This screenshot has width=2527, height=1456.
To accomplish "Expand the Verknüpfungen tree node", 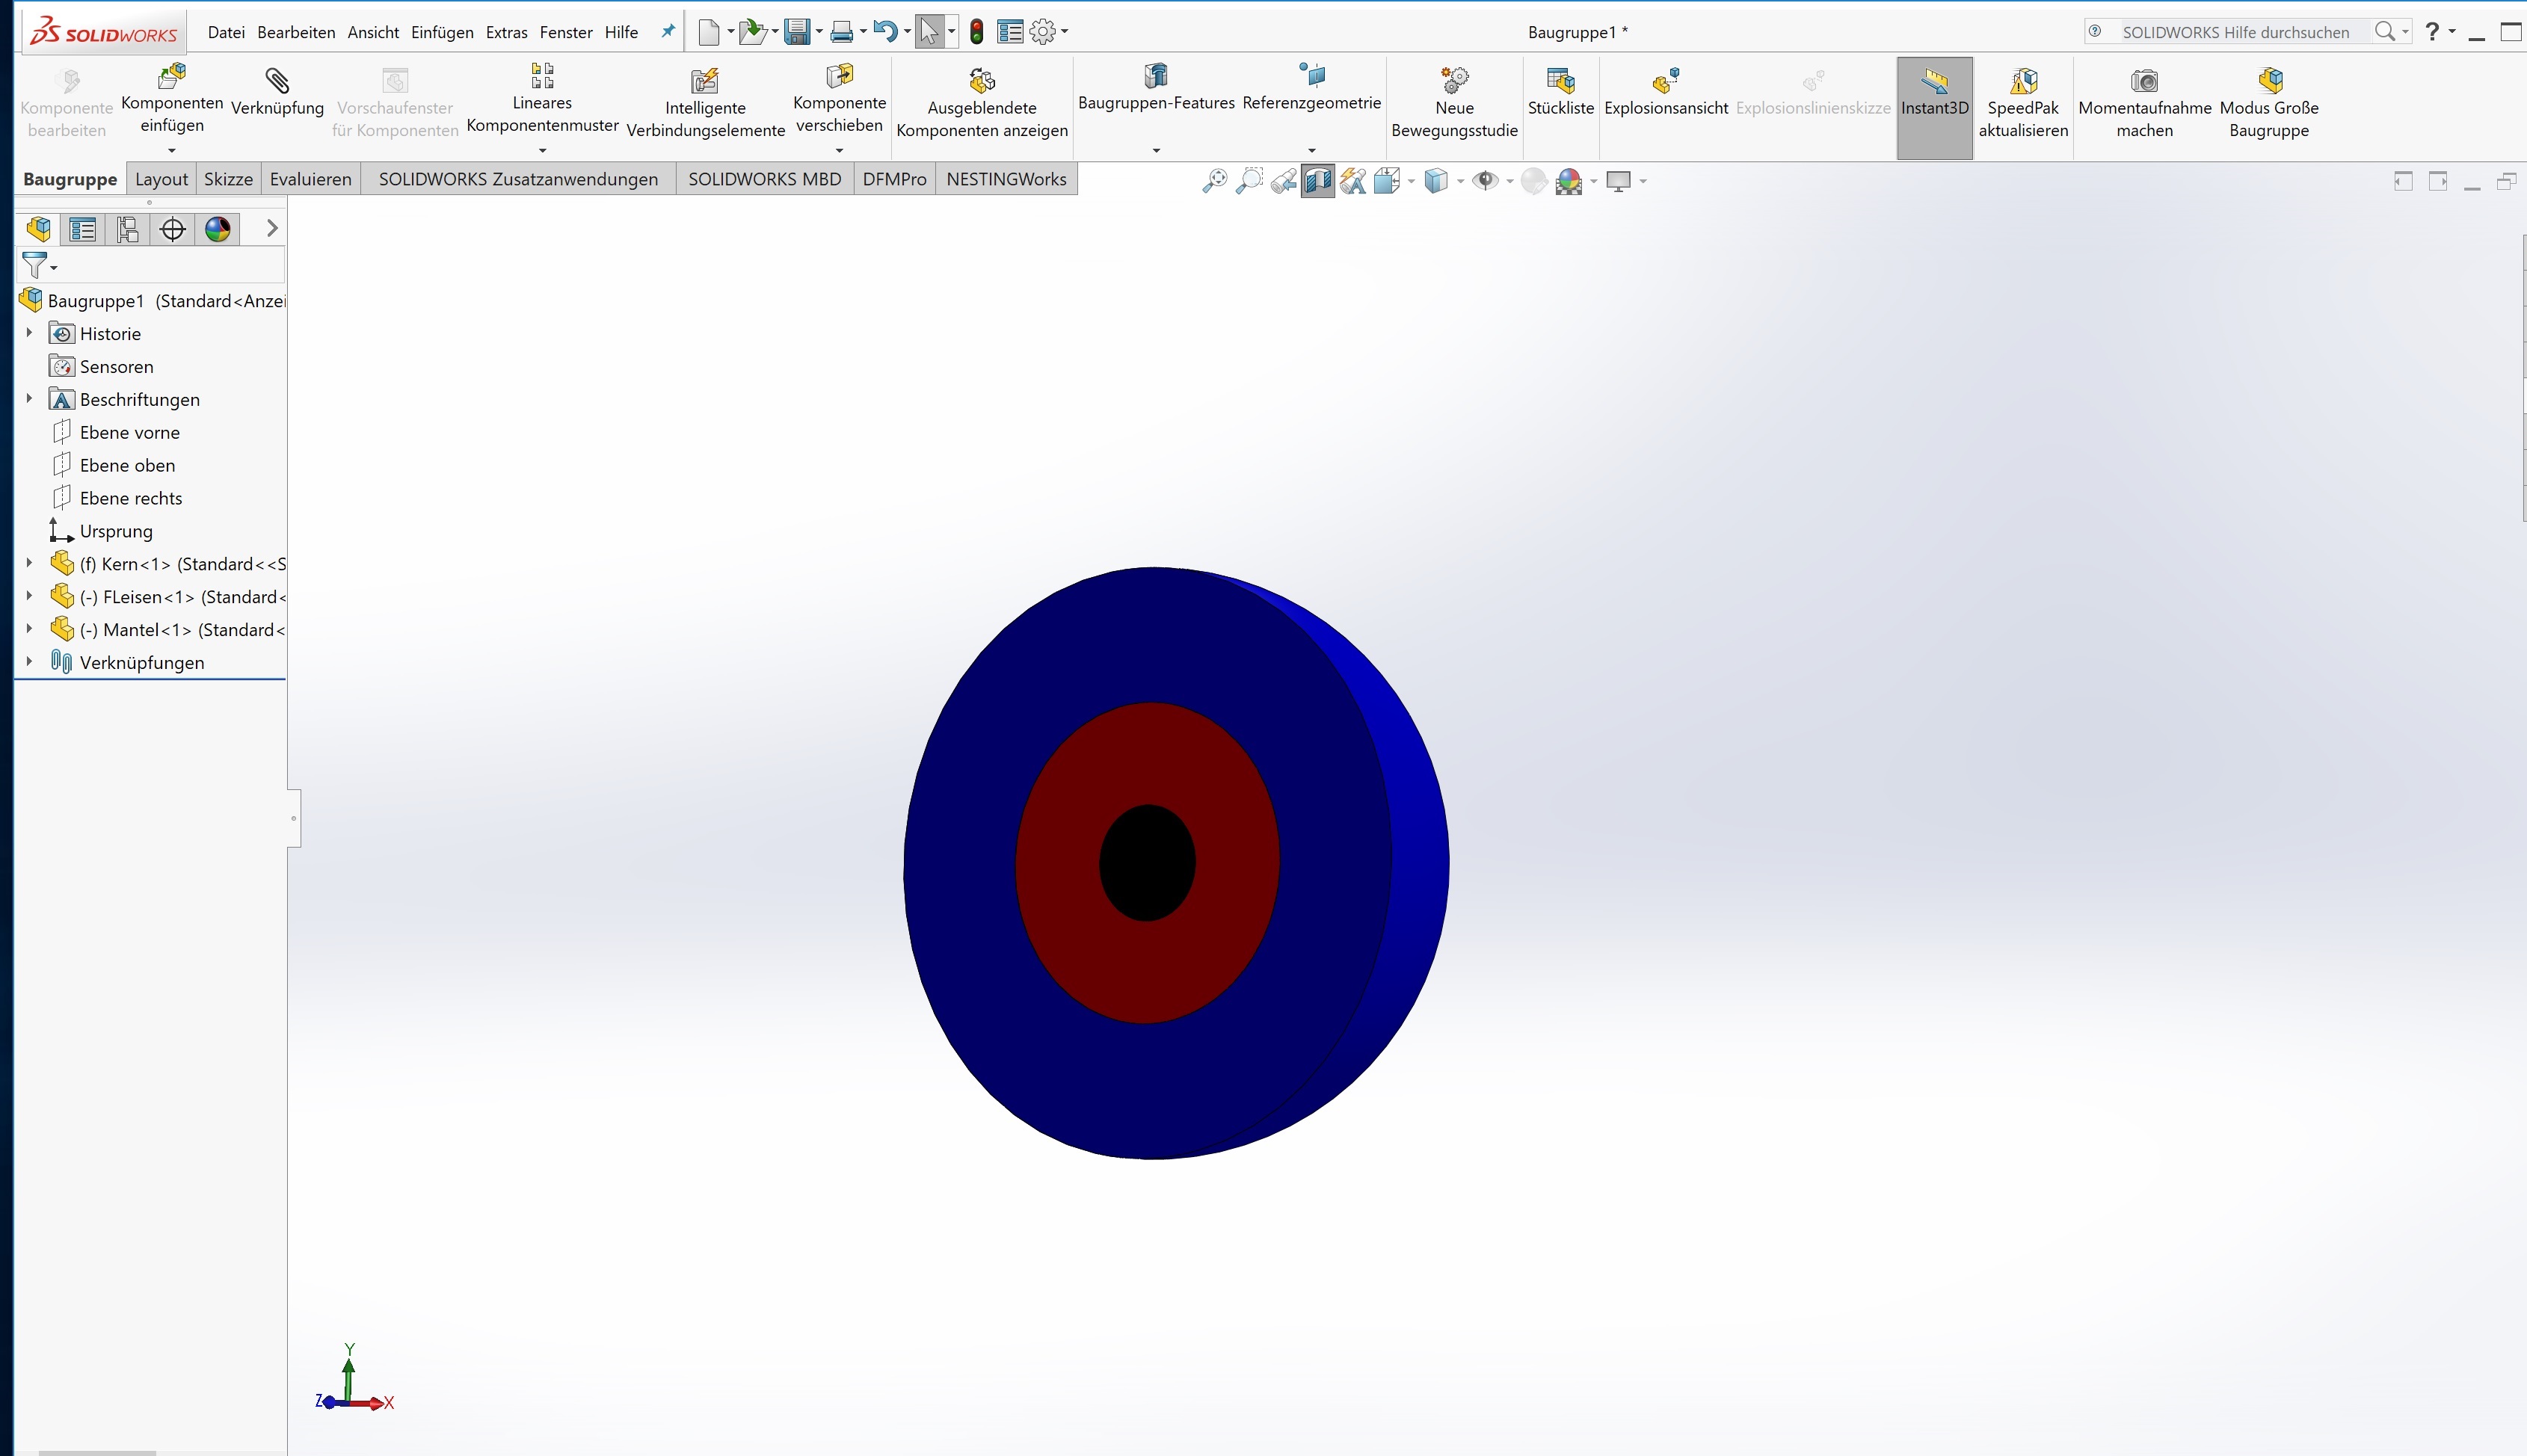I will coord(29,661).
